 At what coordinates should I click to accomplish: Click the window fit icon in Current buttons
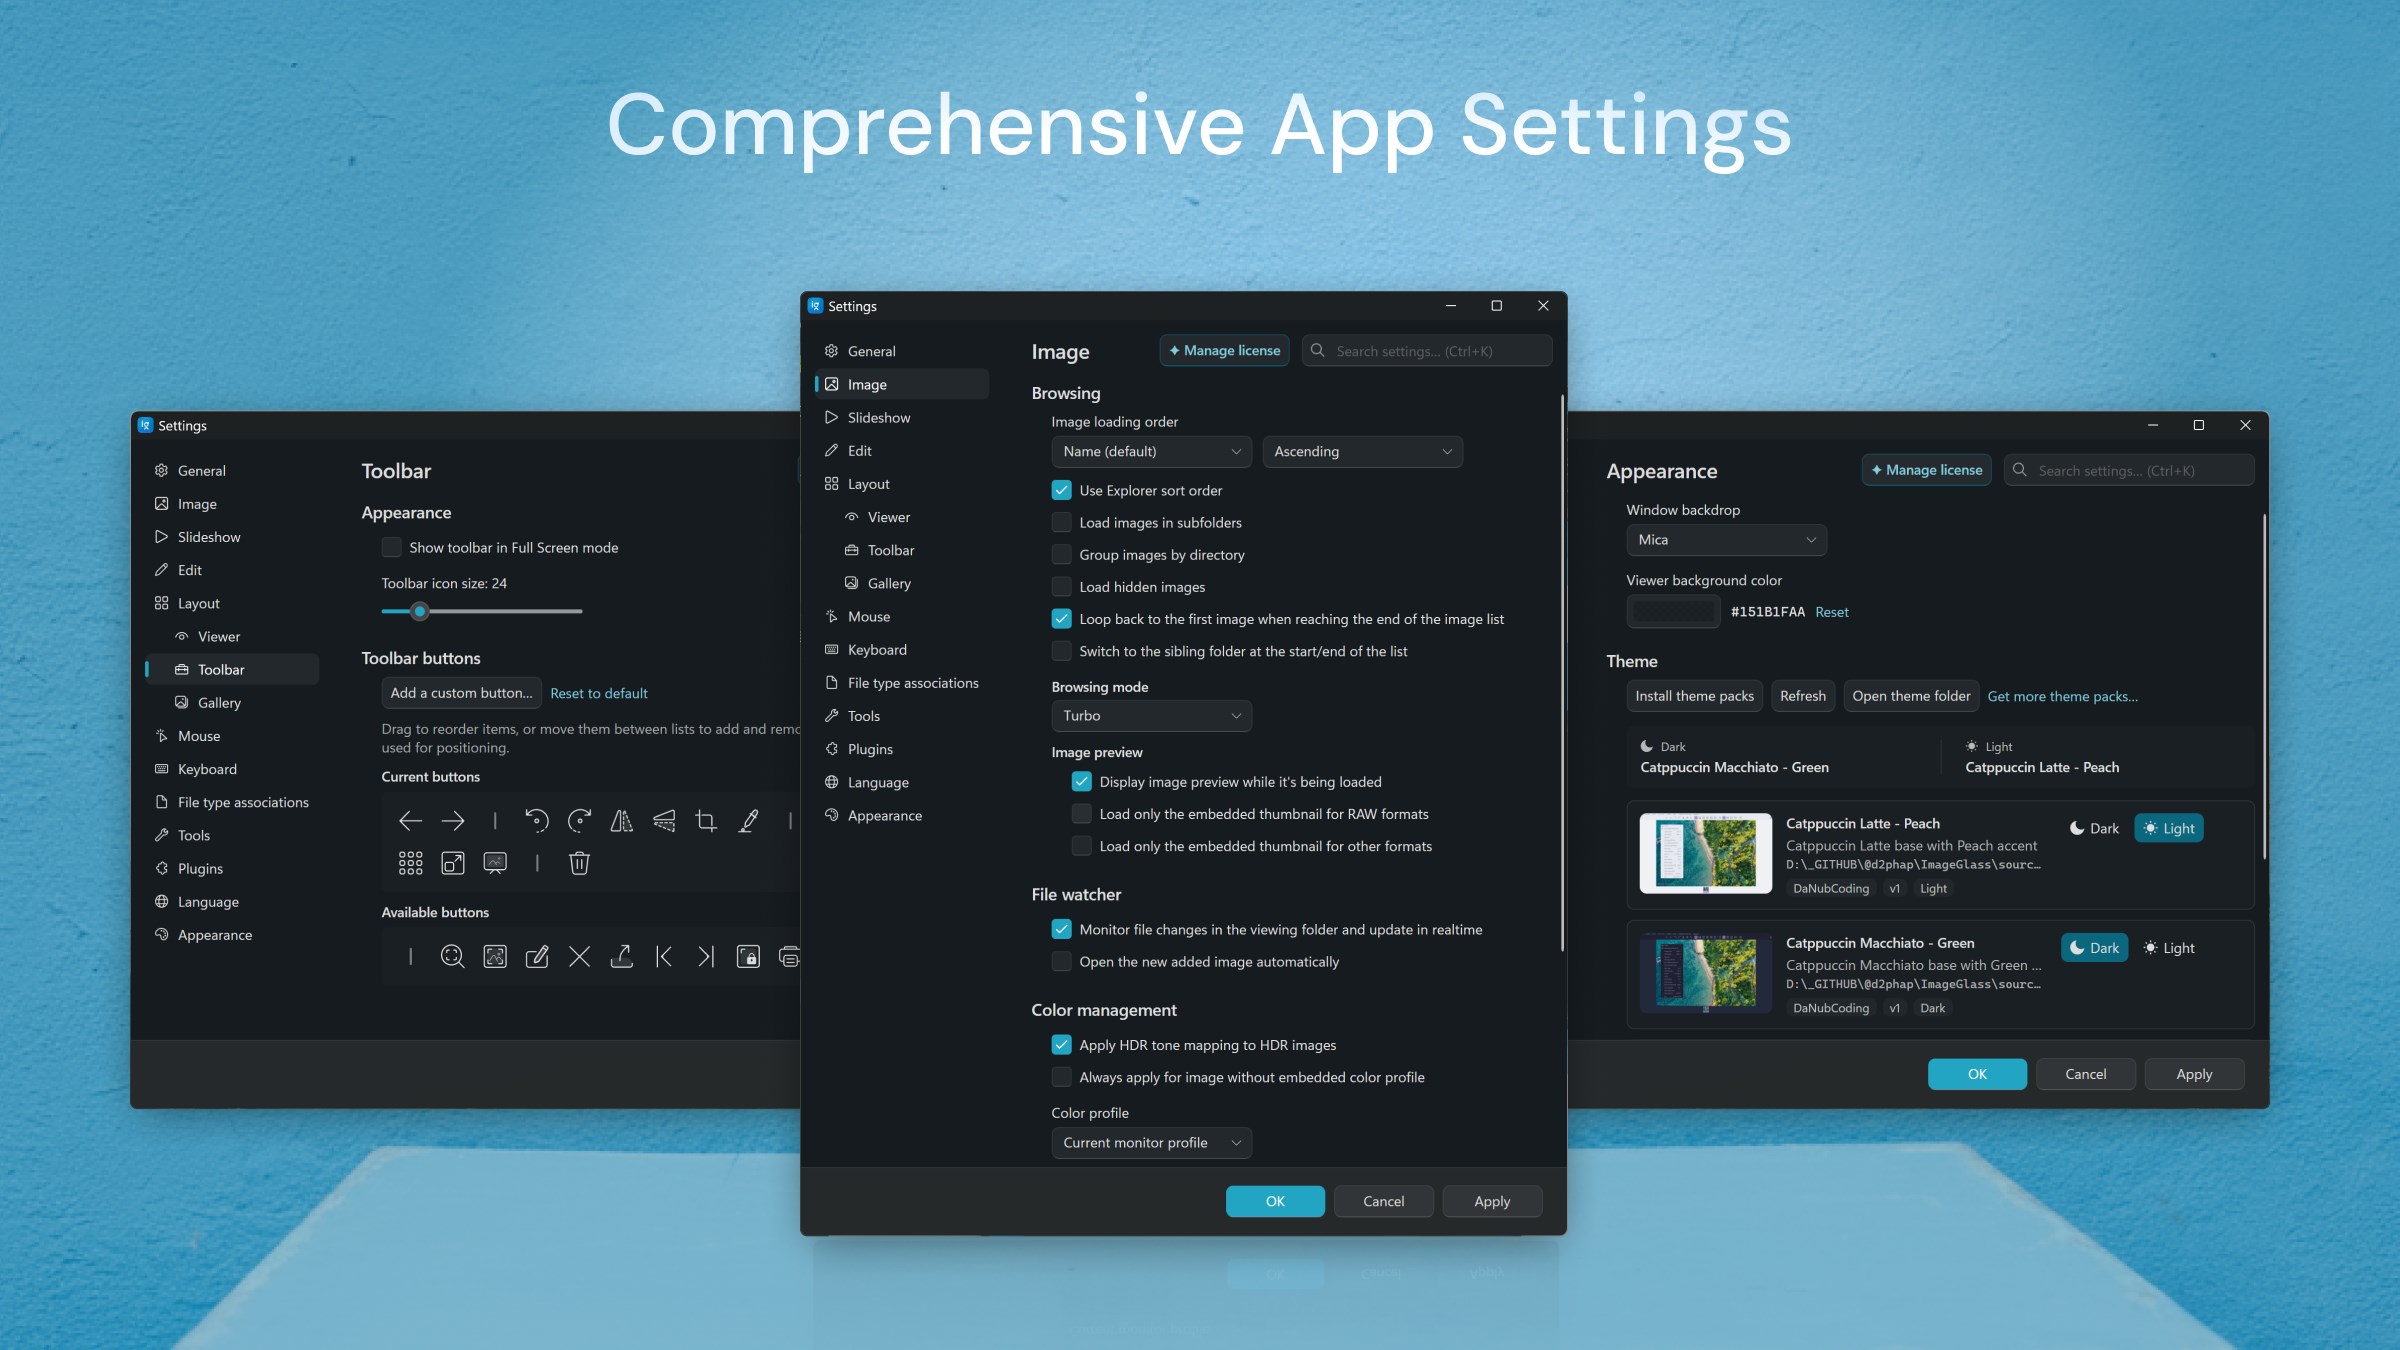(x=453, y=863)
